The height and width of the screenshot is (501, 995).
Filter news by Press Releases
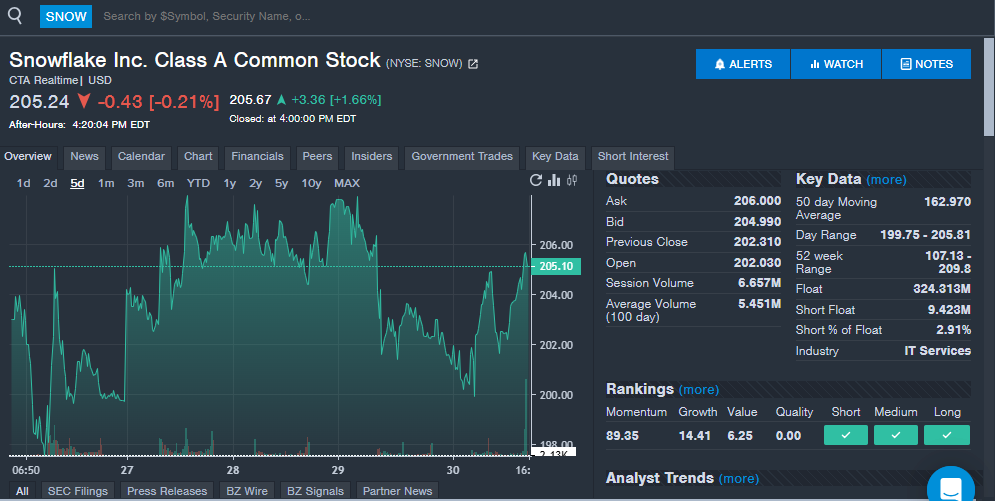click(167, 491)
